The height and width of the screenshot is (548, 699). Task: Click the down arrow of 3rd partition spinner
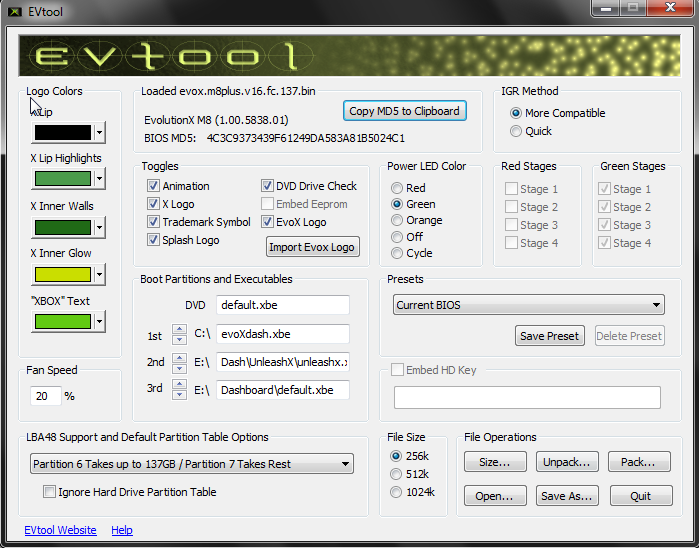(x=179, y=395)
